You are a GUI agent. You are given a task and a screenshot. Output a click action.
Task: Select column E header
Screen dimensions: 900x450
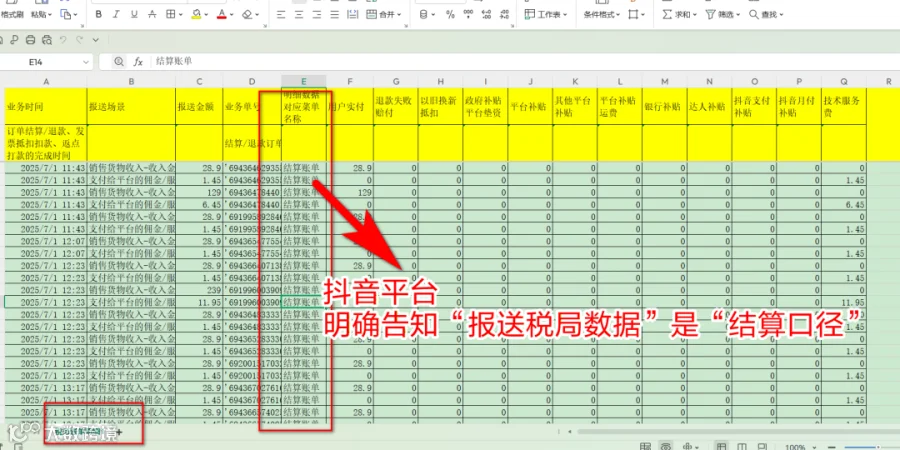point(304,82)
